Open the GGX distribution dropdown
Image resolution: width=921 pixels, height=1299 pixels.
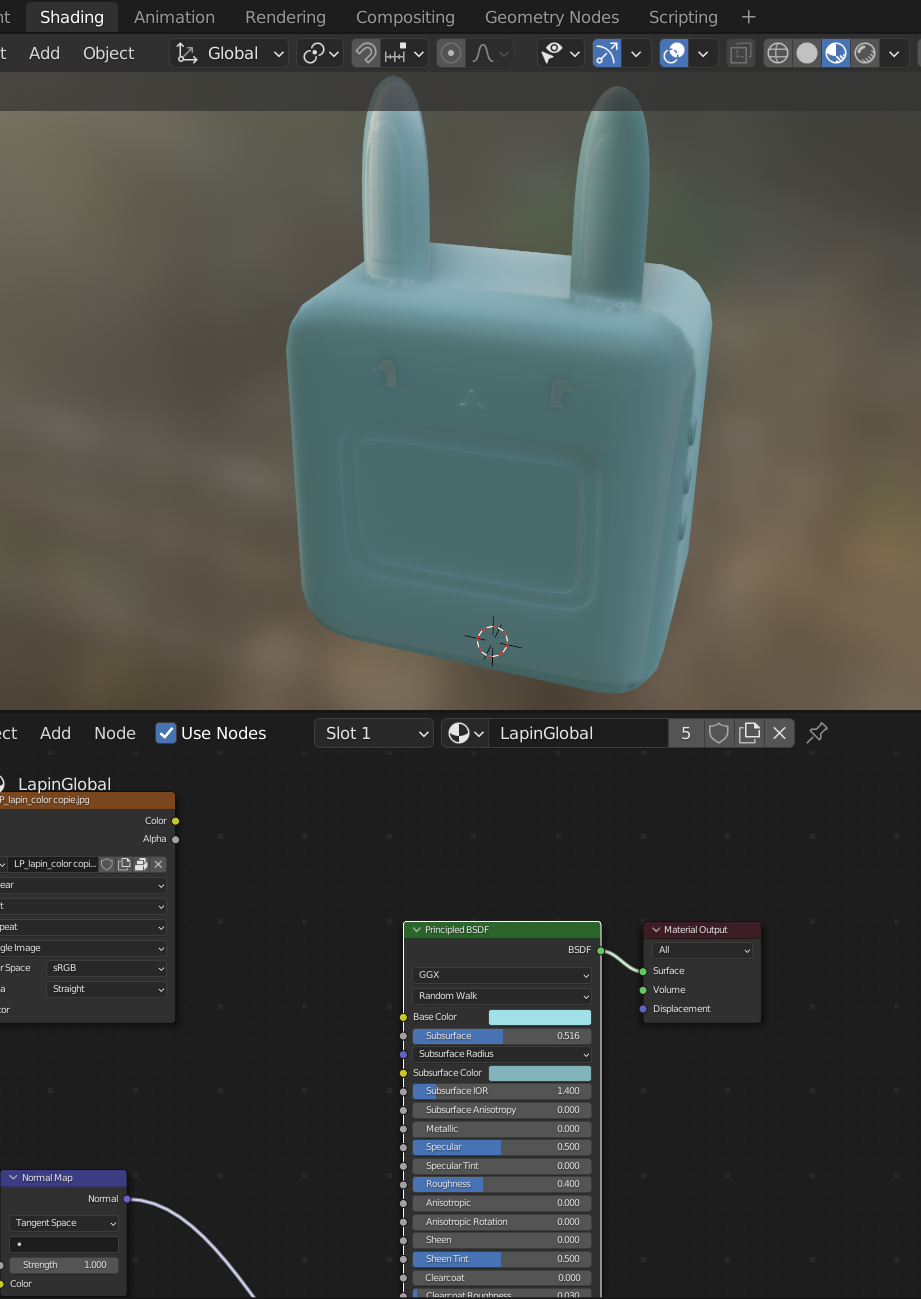[x=502, y=975]
